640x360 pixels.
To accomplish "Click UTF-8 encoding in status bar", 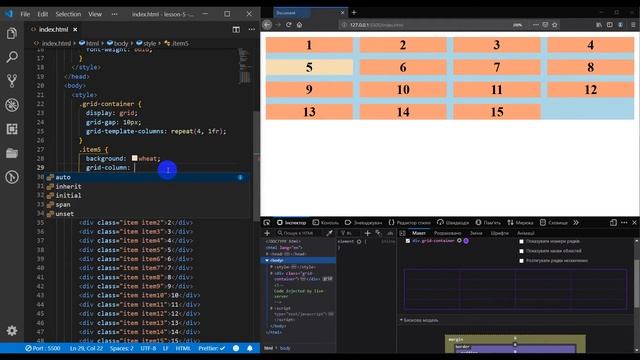I will click(x=148, y=348).
